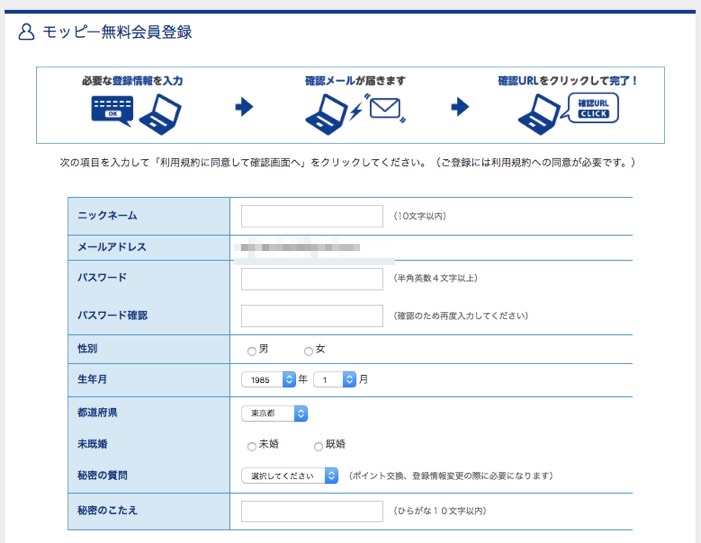
Task: Focus the 秘密のこたえ input field
Action: tap(312, 511)
